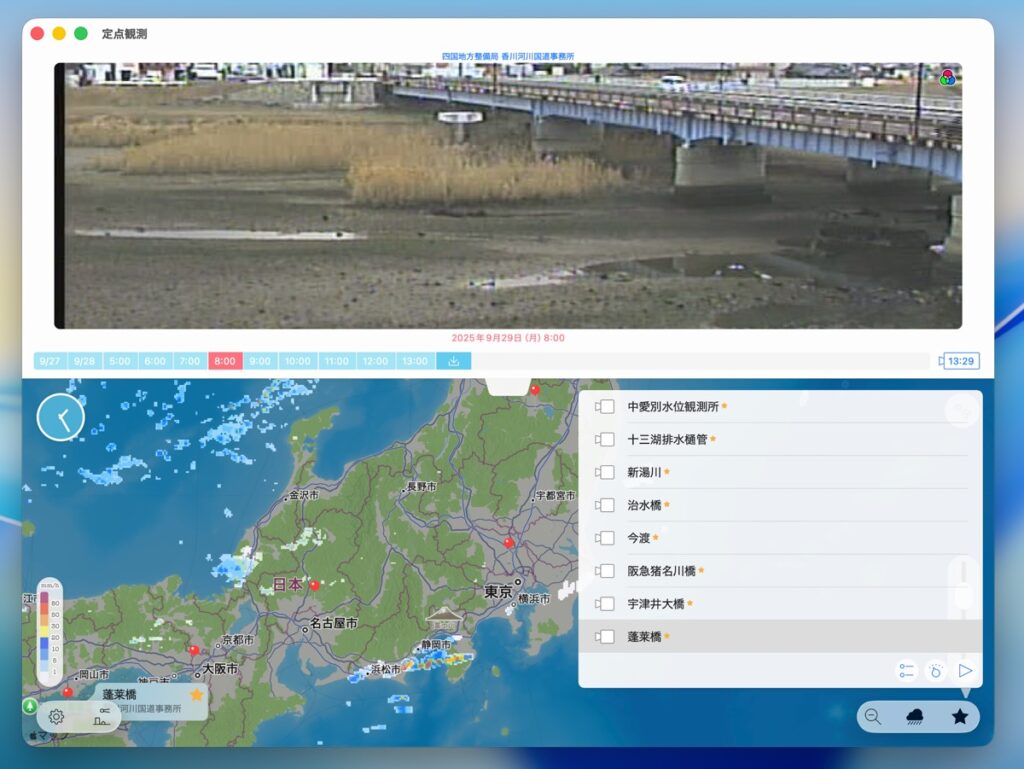Click the red map pin near 日本 label
The image size is (1024, 769).
click(315, 585)
